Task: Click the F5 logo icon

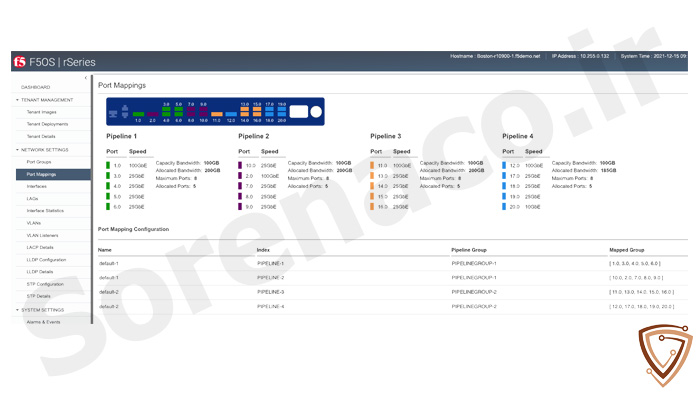Action: [x=19, y=62]
